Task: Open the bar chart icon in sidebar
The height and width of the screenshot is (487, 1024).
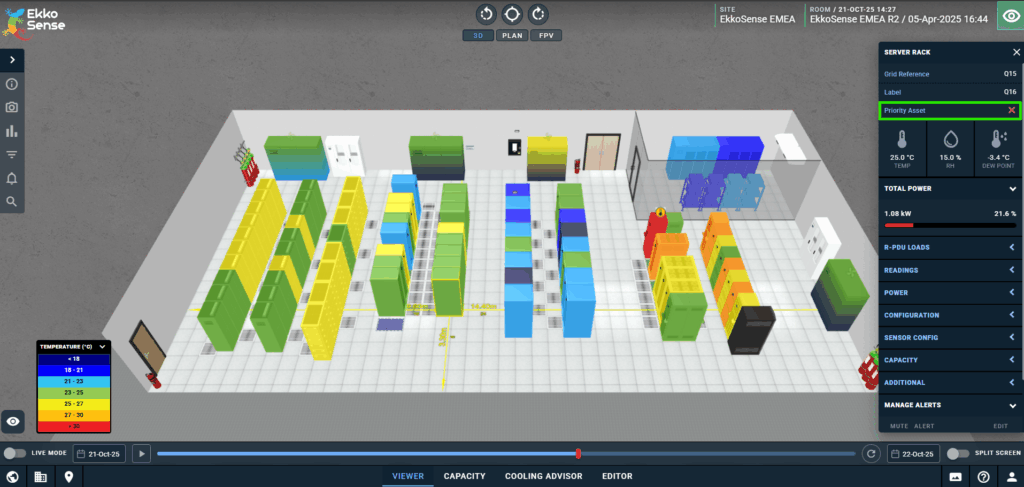Action: 12,131
